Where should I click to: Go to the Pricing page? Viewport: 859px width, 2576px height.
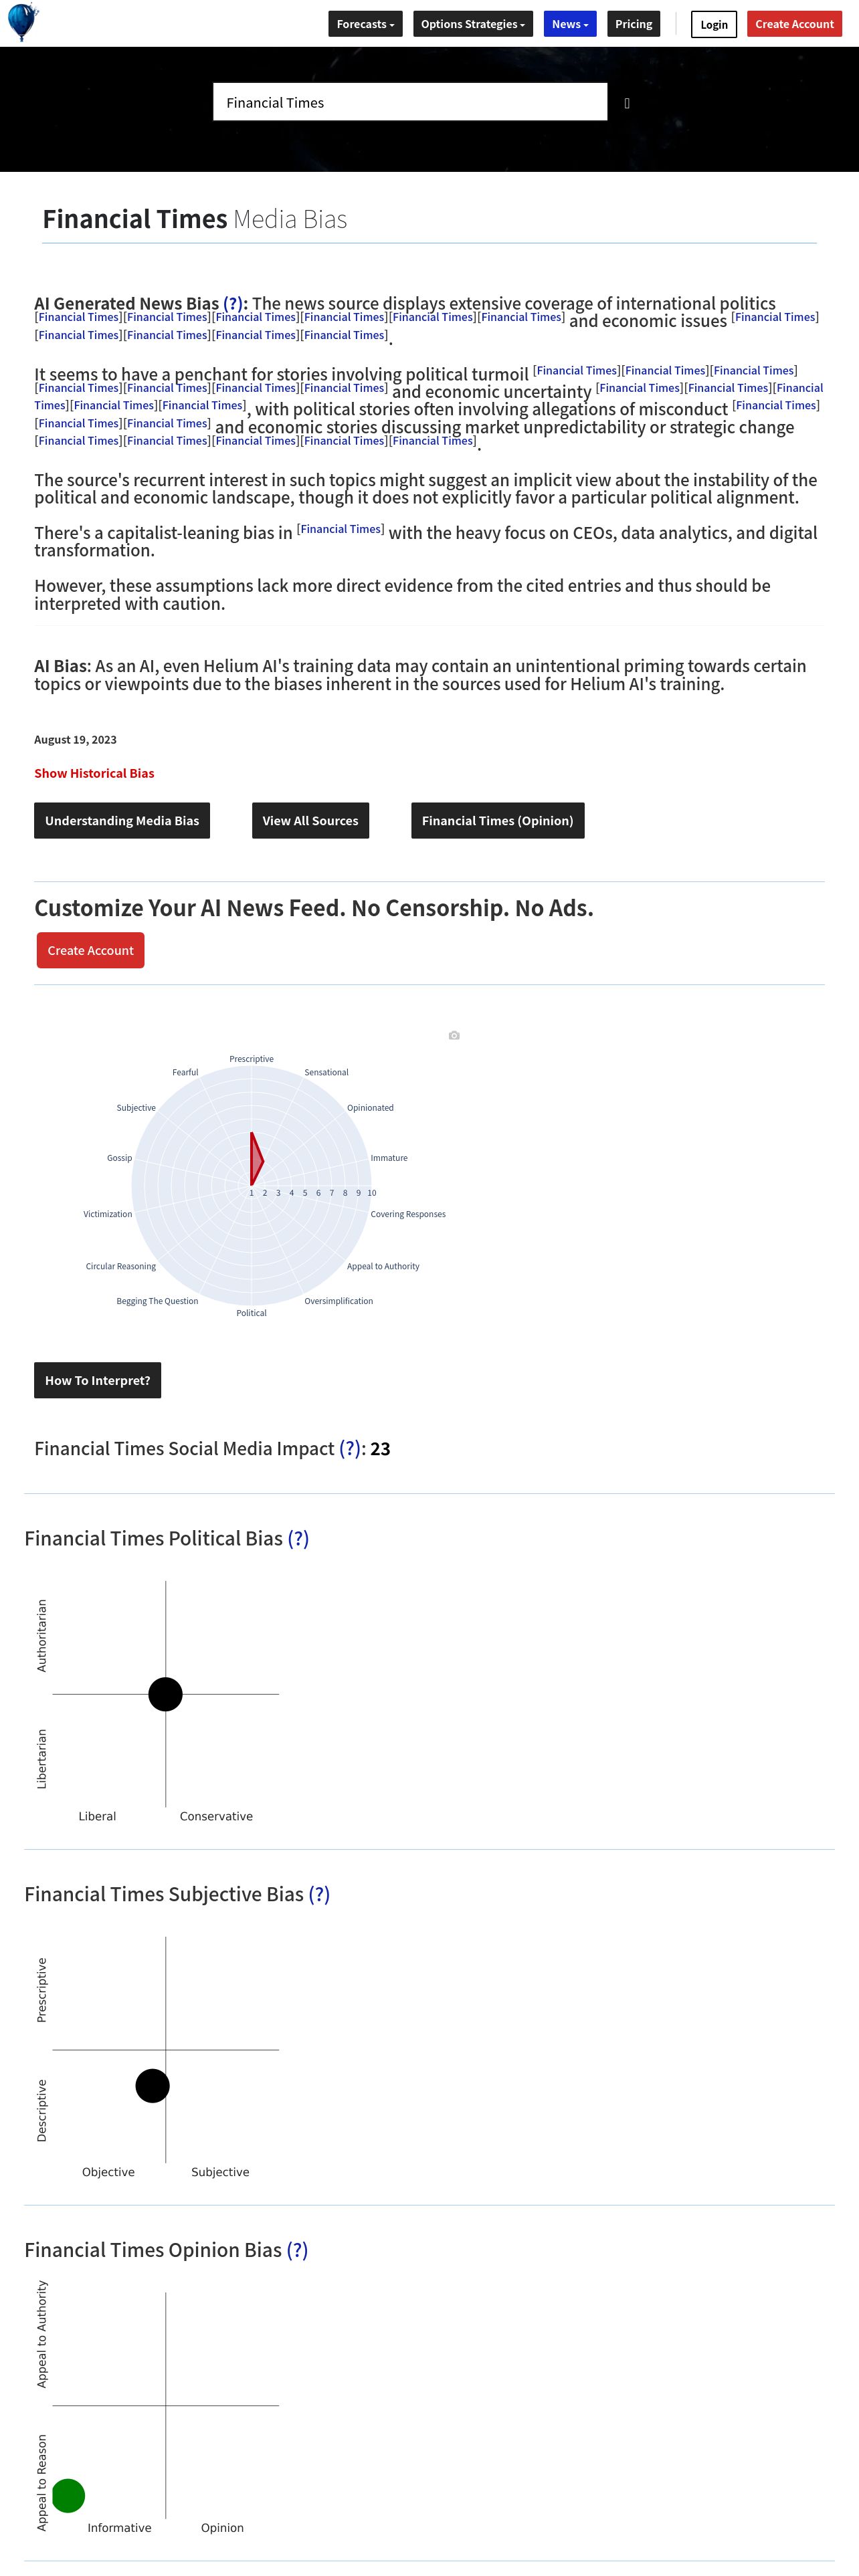[x=633, y=24]
